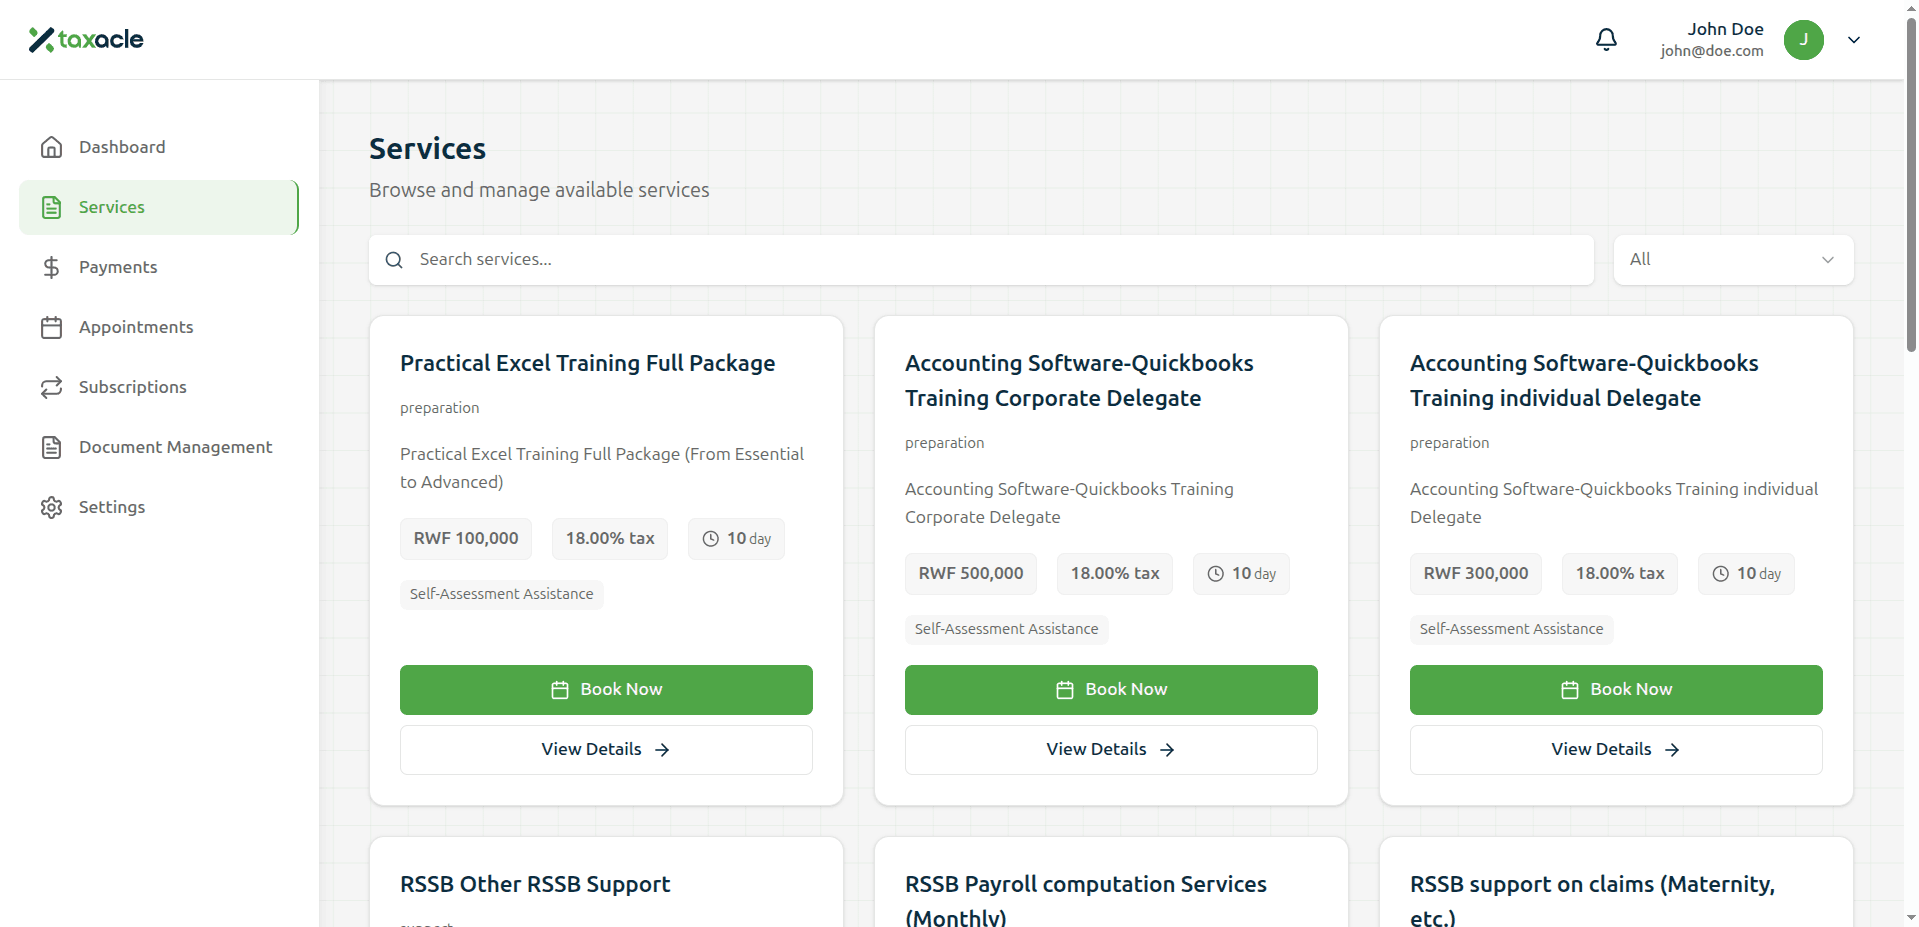Open the Dashboard sidebar icon
Image resolution: width=1919 pixels, height=927 pixels.
(51, 147)
